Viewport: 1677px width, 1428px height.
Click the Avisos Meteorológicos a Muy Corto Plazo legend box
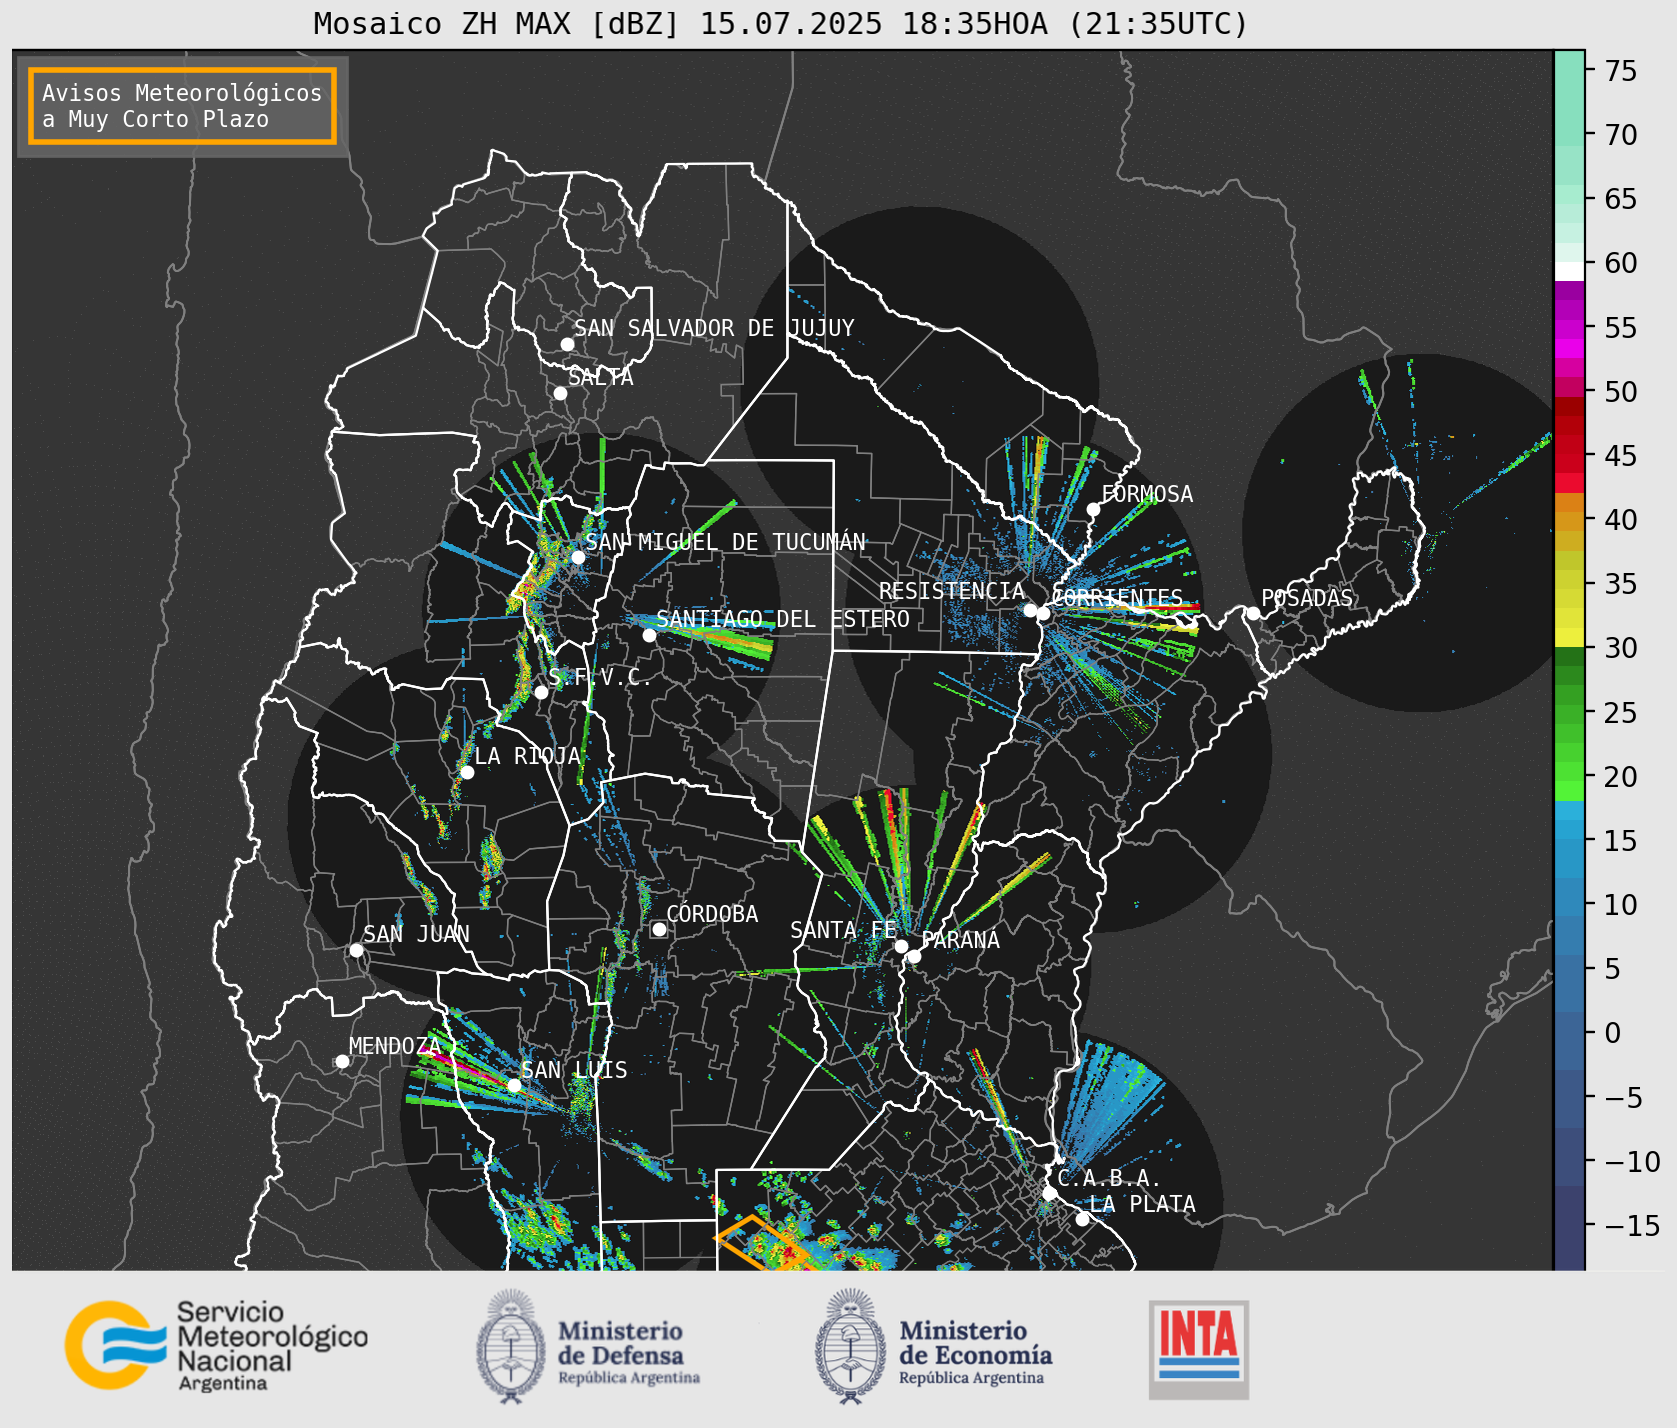coord(182,106)
